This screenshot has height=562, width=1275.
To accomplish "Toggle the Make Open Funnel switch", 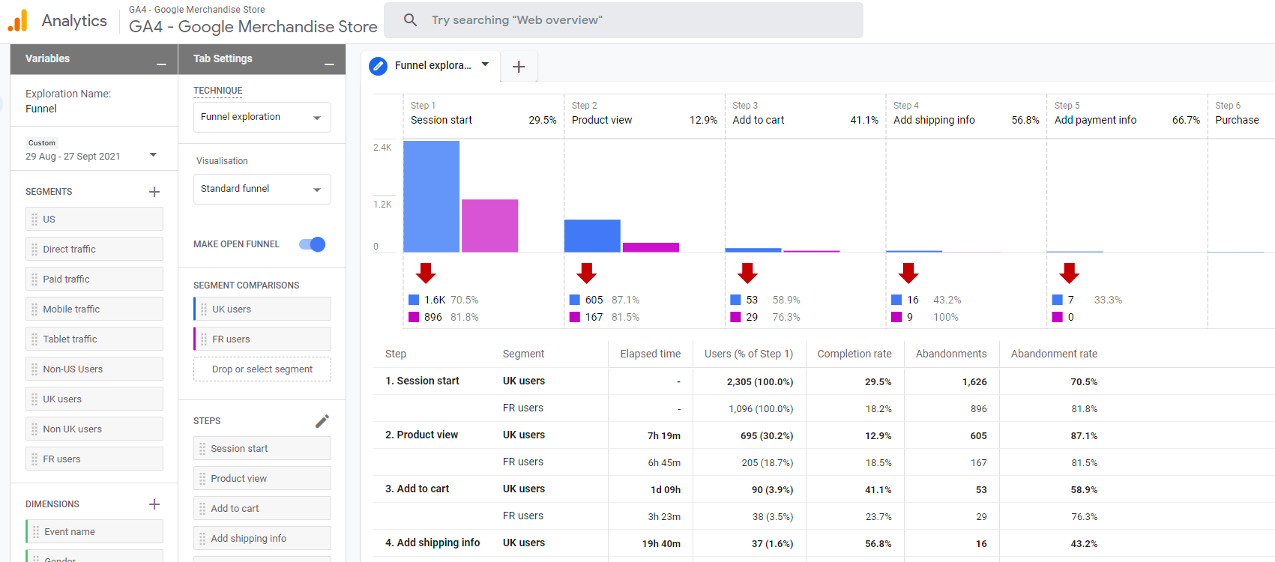I will [313, 244].
